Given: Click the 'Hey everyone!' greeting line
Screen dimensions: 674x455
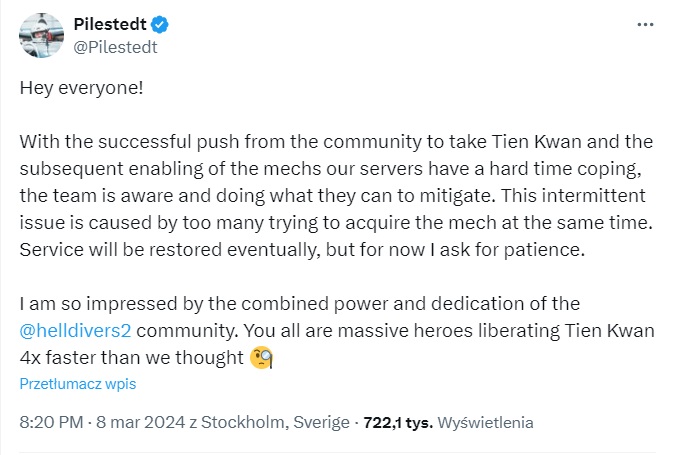Looking at the screenshot, I should 82,87.
